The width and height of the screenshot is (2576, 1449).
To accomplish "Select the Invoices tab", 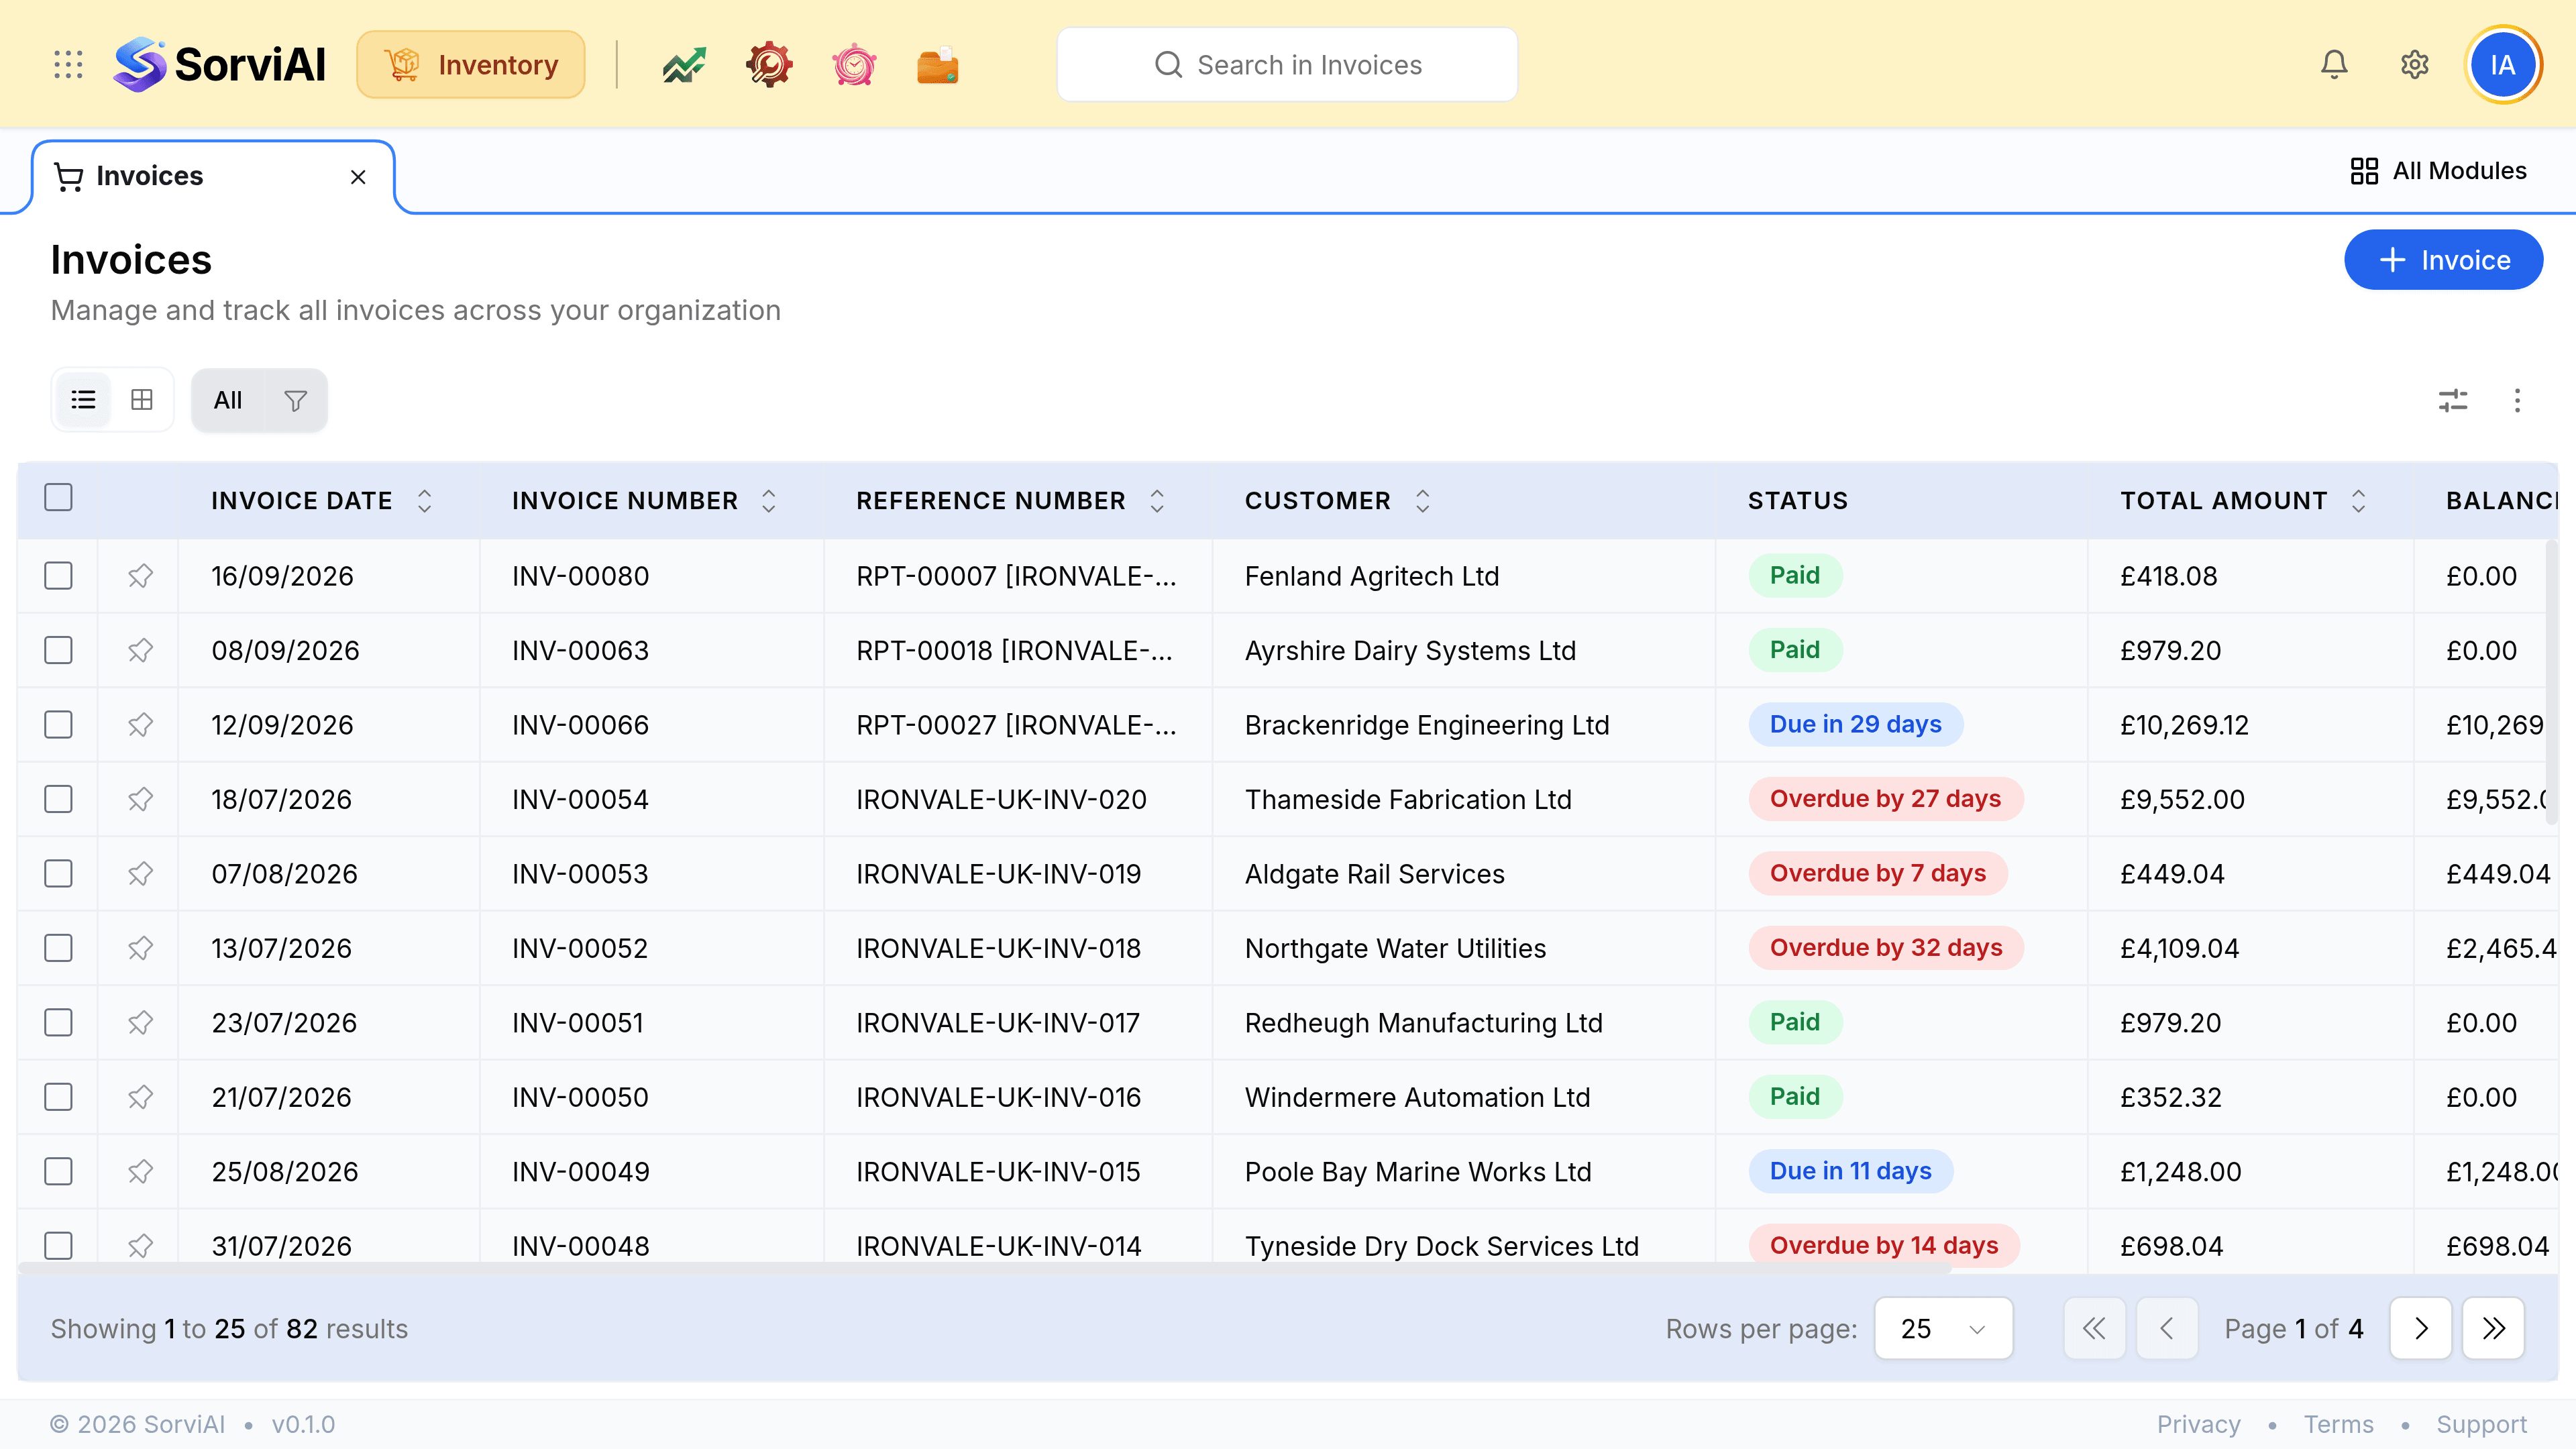I will point(213,177).
